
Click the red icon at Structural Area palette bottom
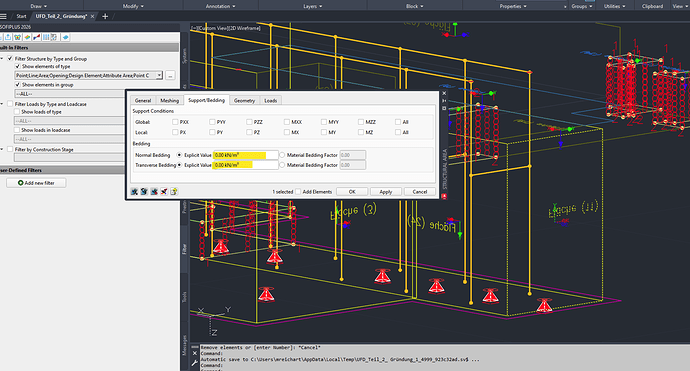tap(444, 196)
